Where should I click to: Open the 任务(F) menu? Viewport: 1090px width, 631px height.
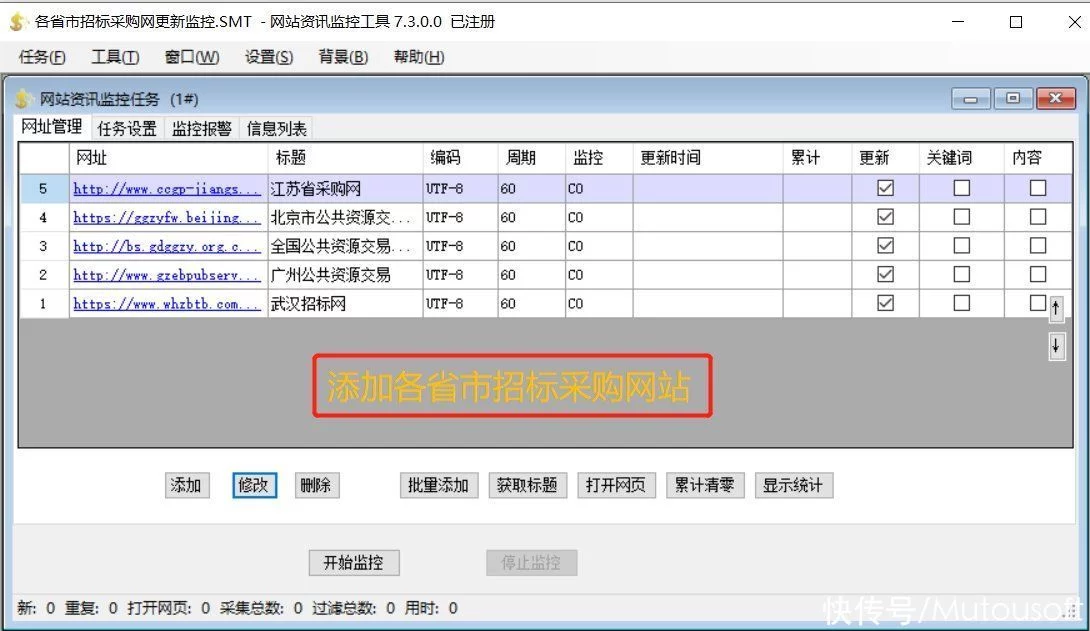(42, 57)
